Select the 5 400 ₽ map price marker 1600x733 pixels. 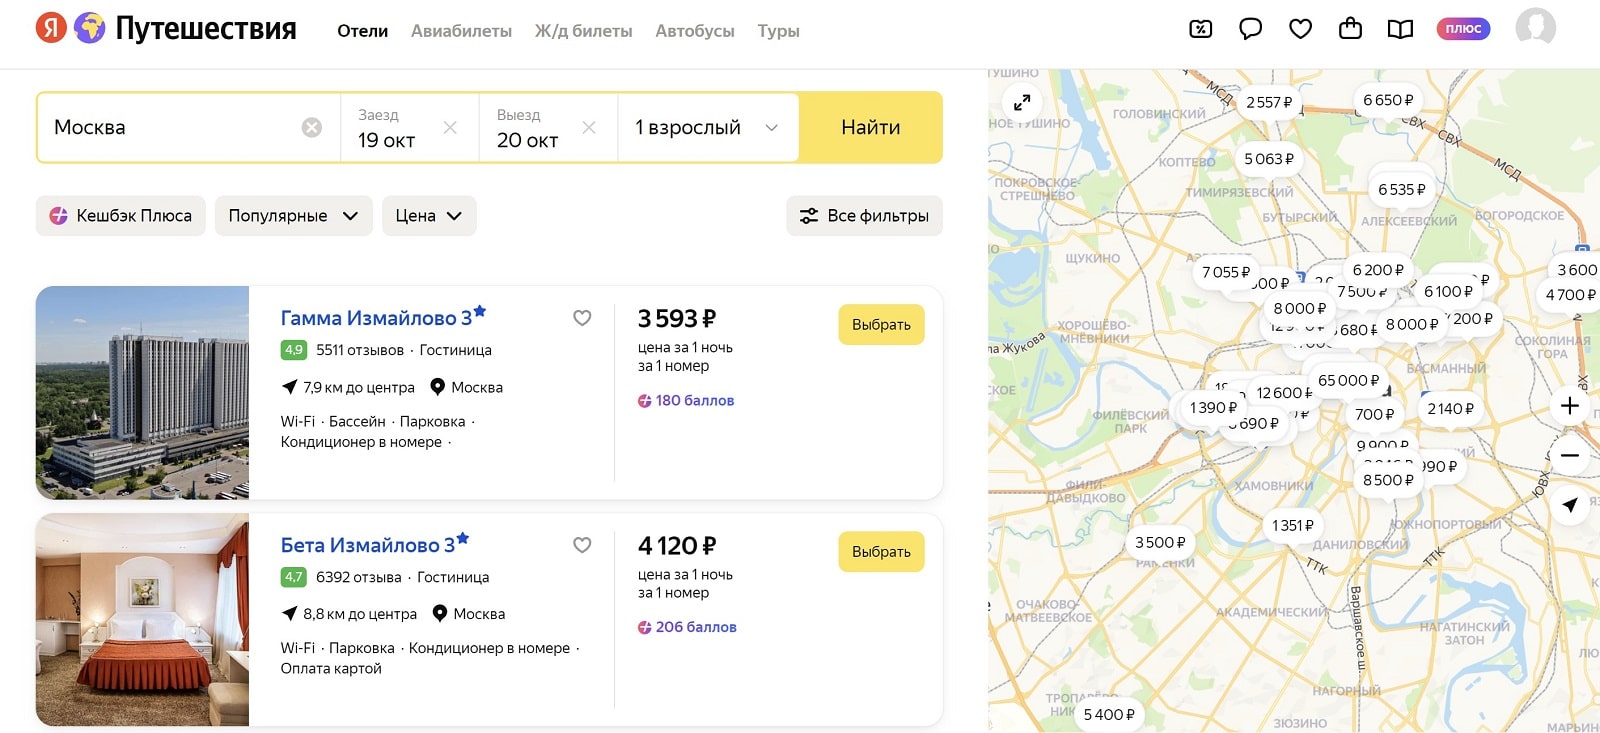click(x=1109, y=714)
